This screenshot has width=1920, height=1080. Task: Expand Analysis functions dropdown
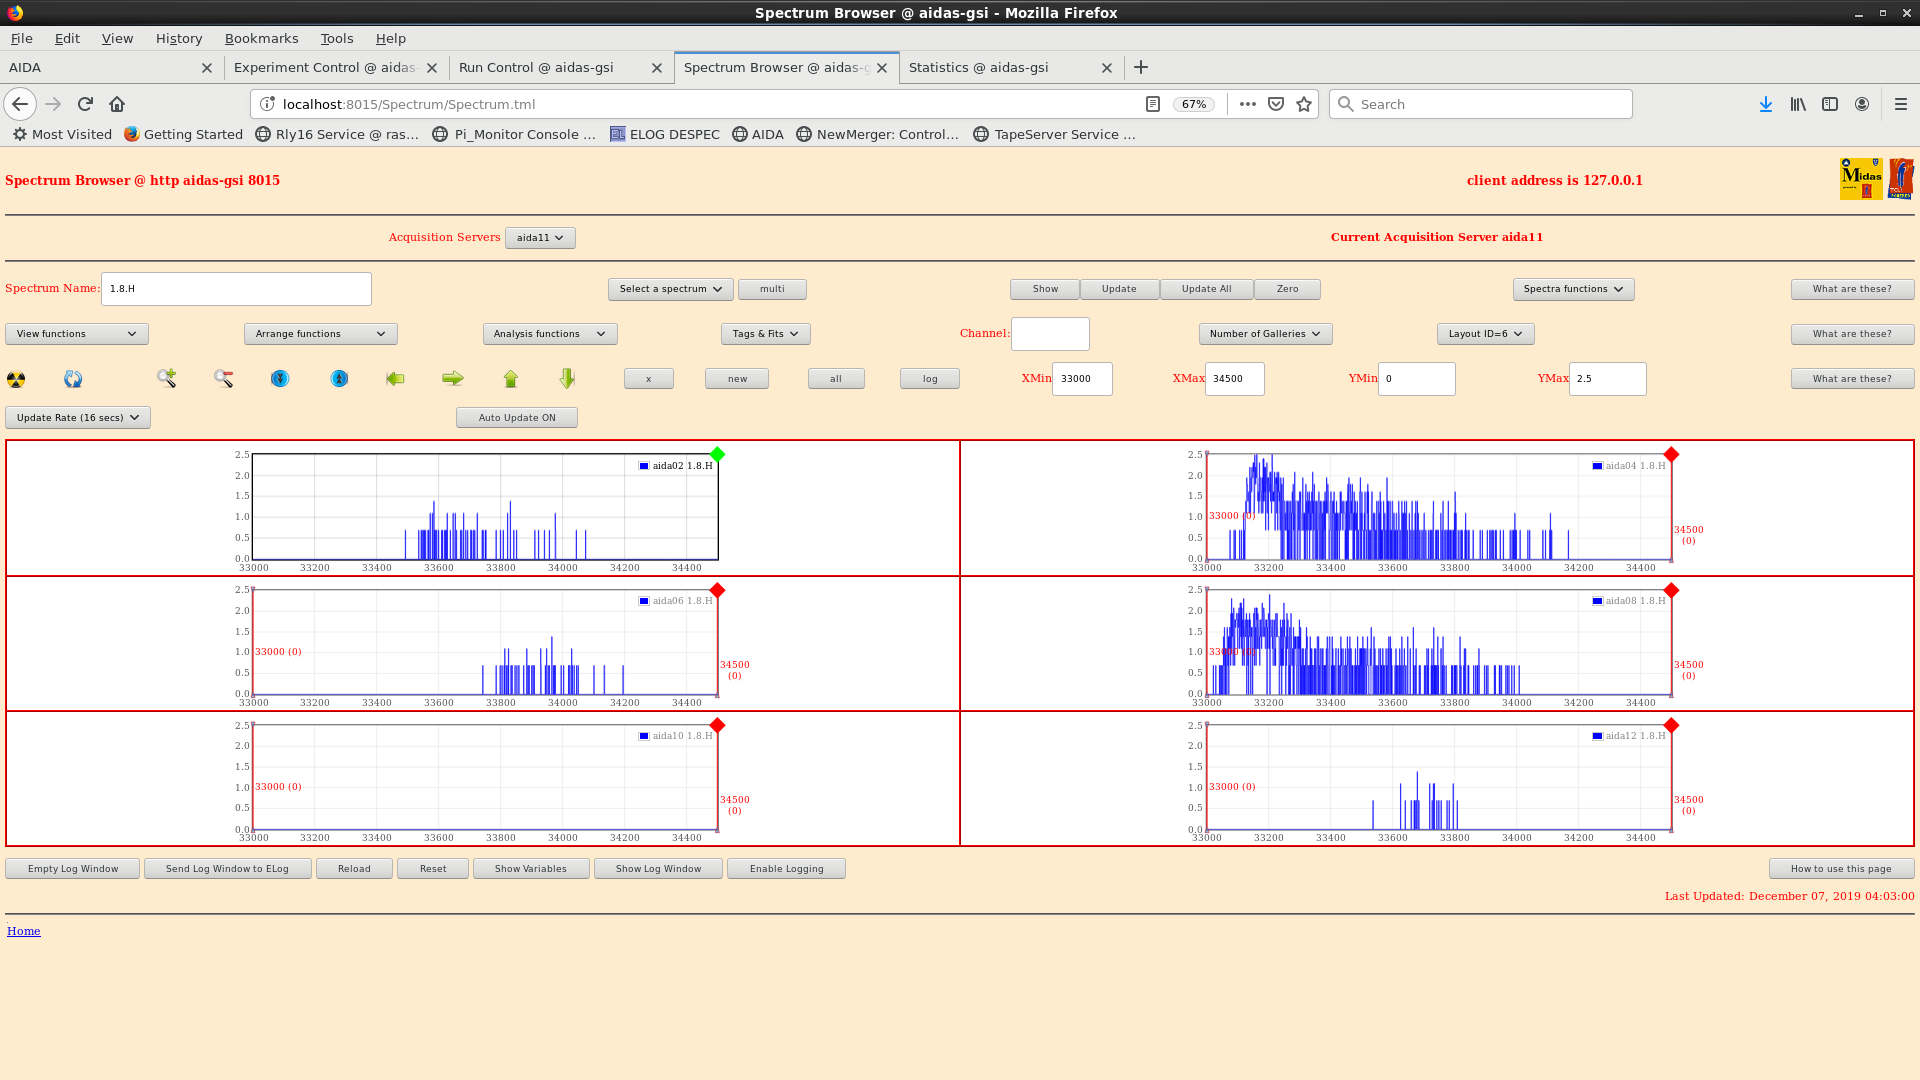click(x=550, y=334)
